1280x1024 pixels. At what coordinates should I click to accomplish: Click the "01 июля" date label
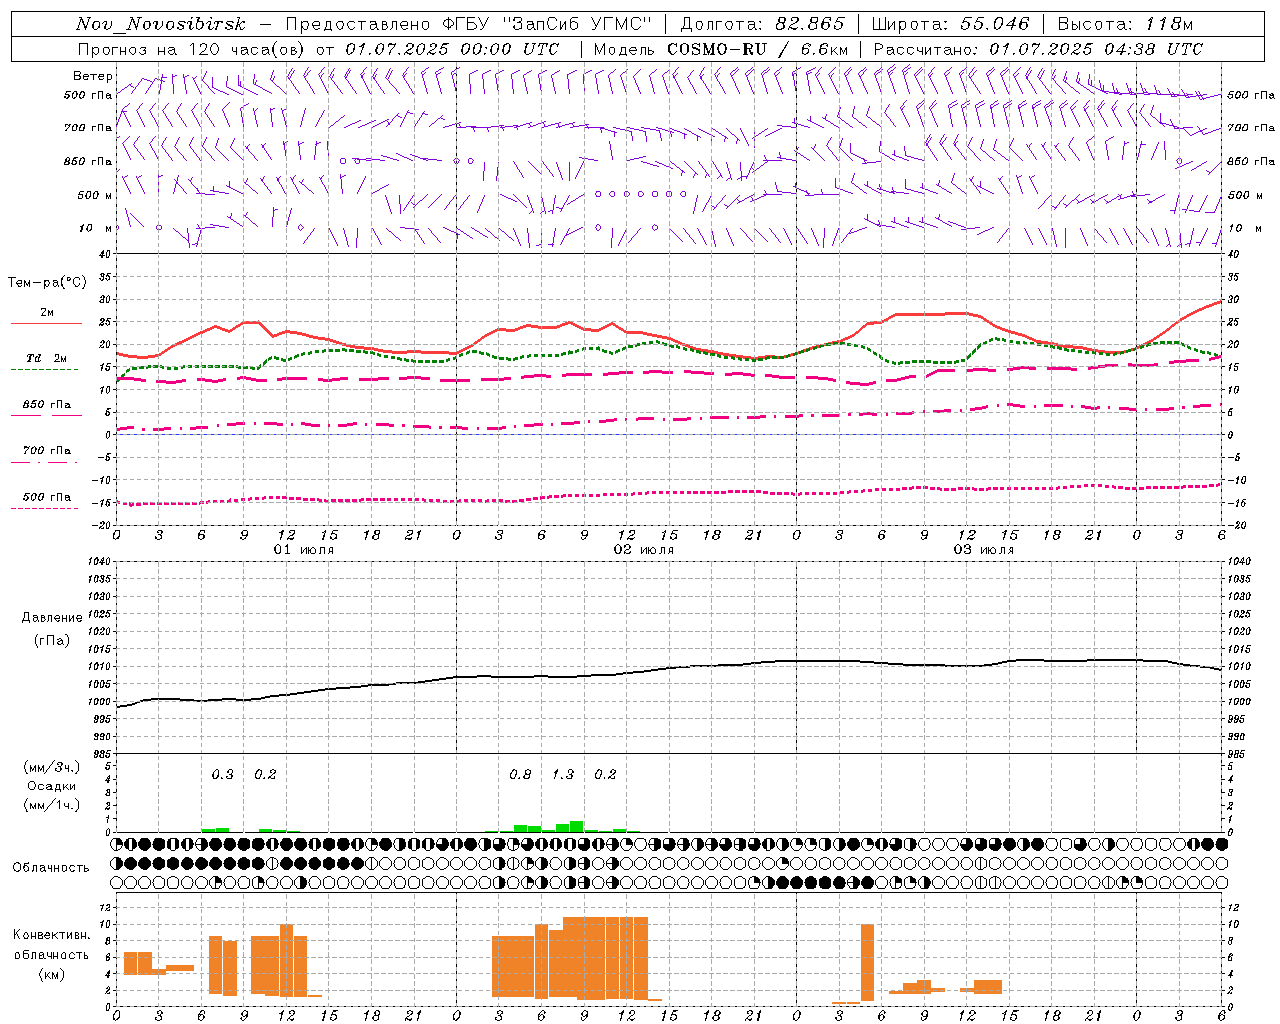point(304,550)
